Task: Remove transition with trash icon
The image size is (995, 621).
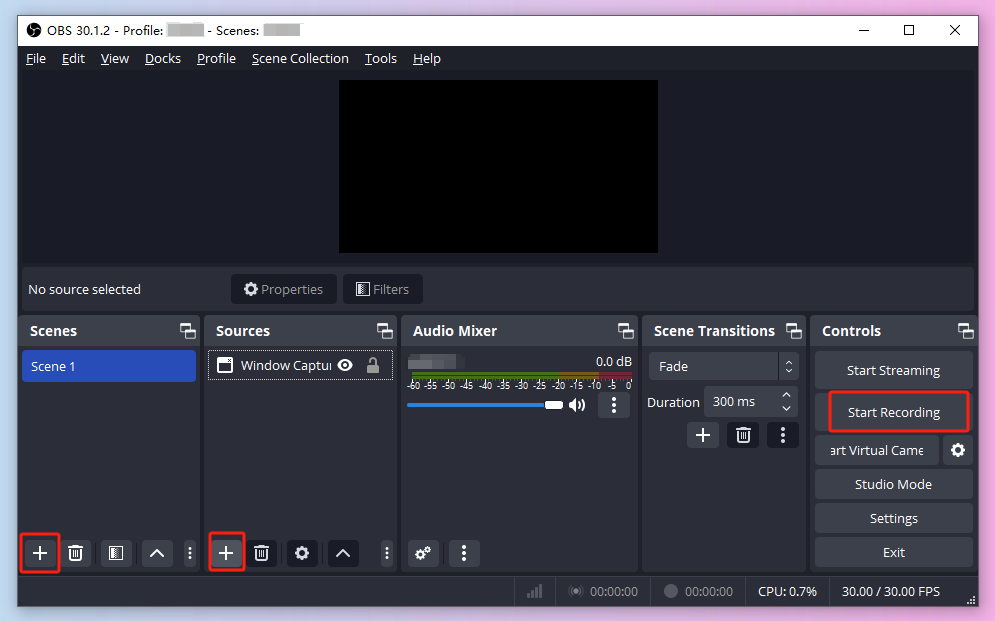Action: click(743, 435)
